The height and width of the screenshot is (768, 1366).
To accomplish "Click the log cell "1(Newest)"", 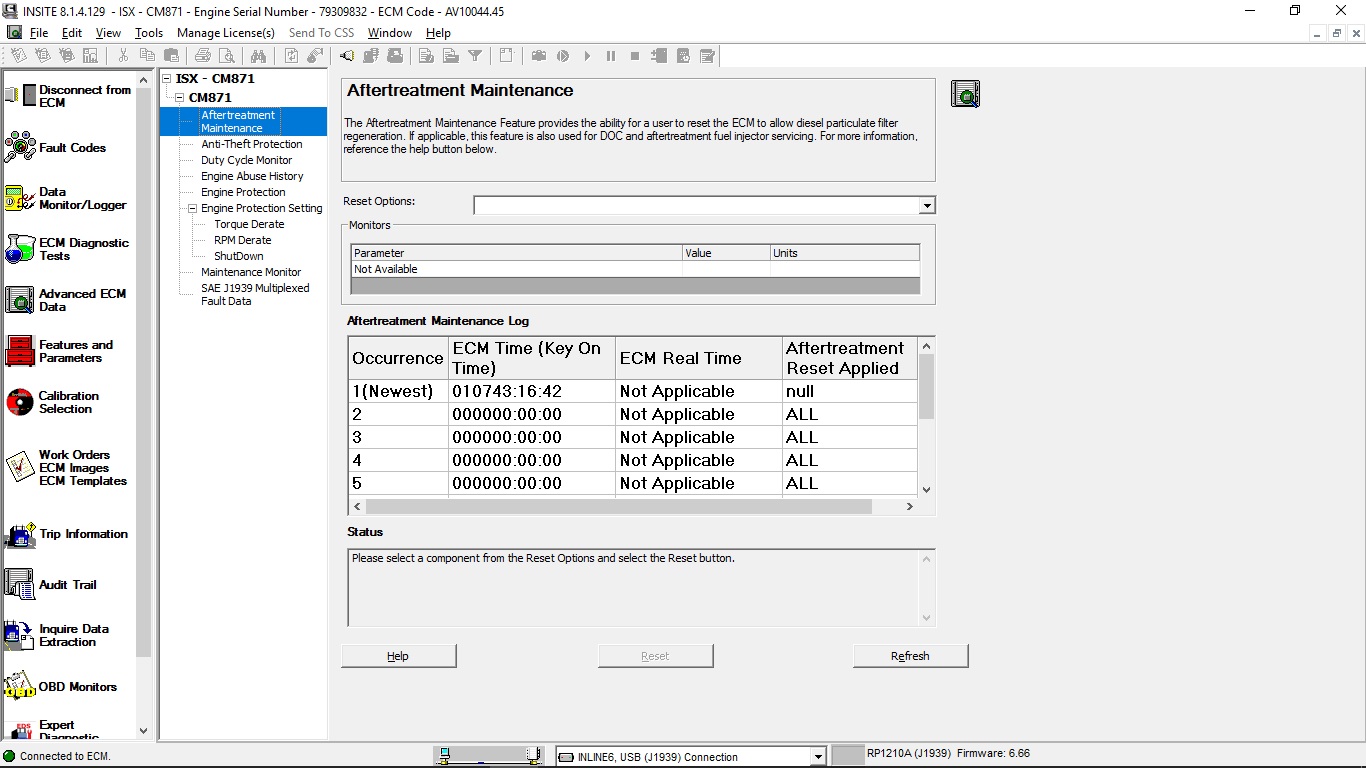I will [398, 391].
